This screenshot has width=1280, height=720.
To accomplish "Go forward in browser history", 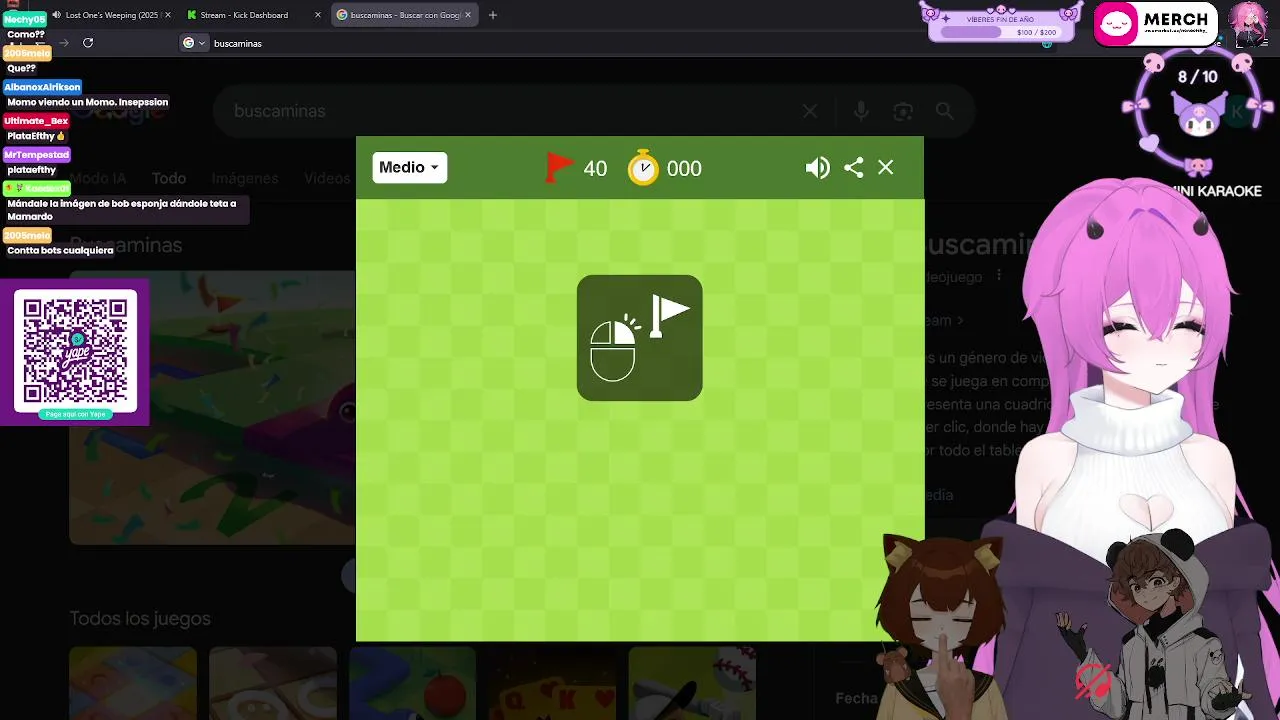I will (64, 43).
